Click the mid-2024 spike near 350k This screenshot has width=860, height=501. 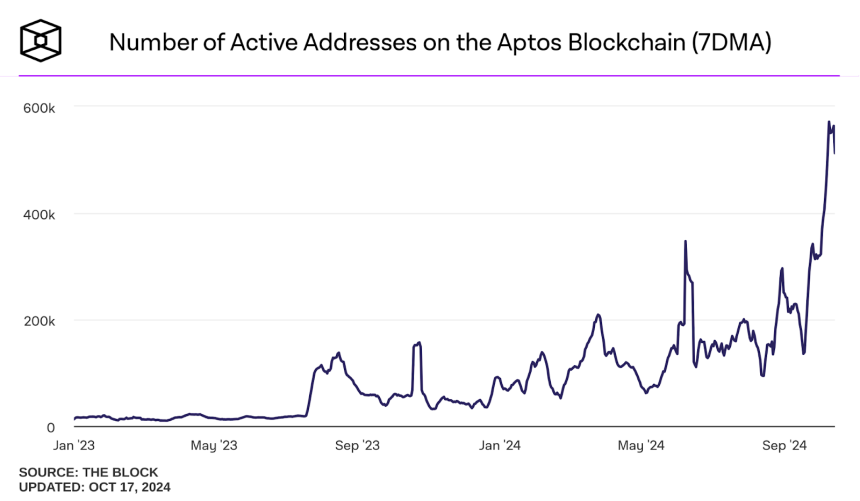(x=685, y=241)
